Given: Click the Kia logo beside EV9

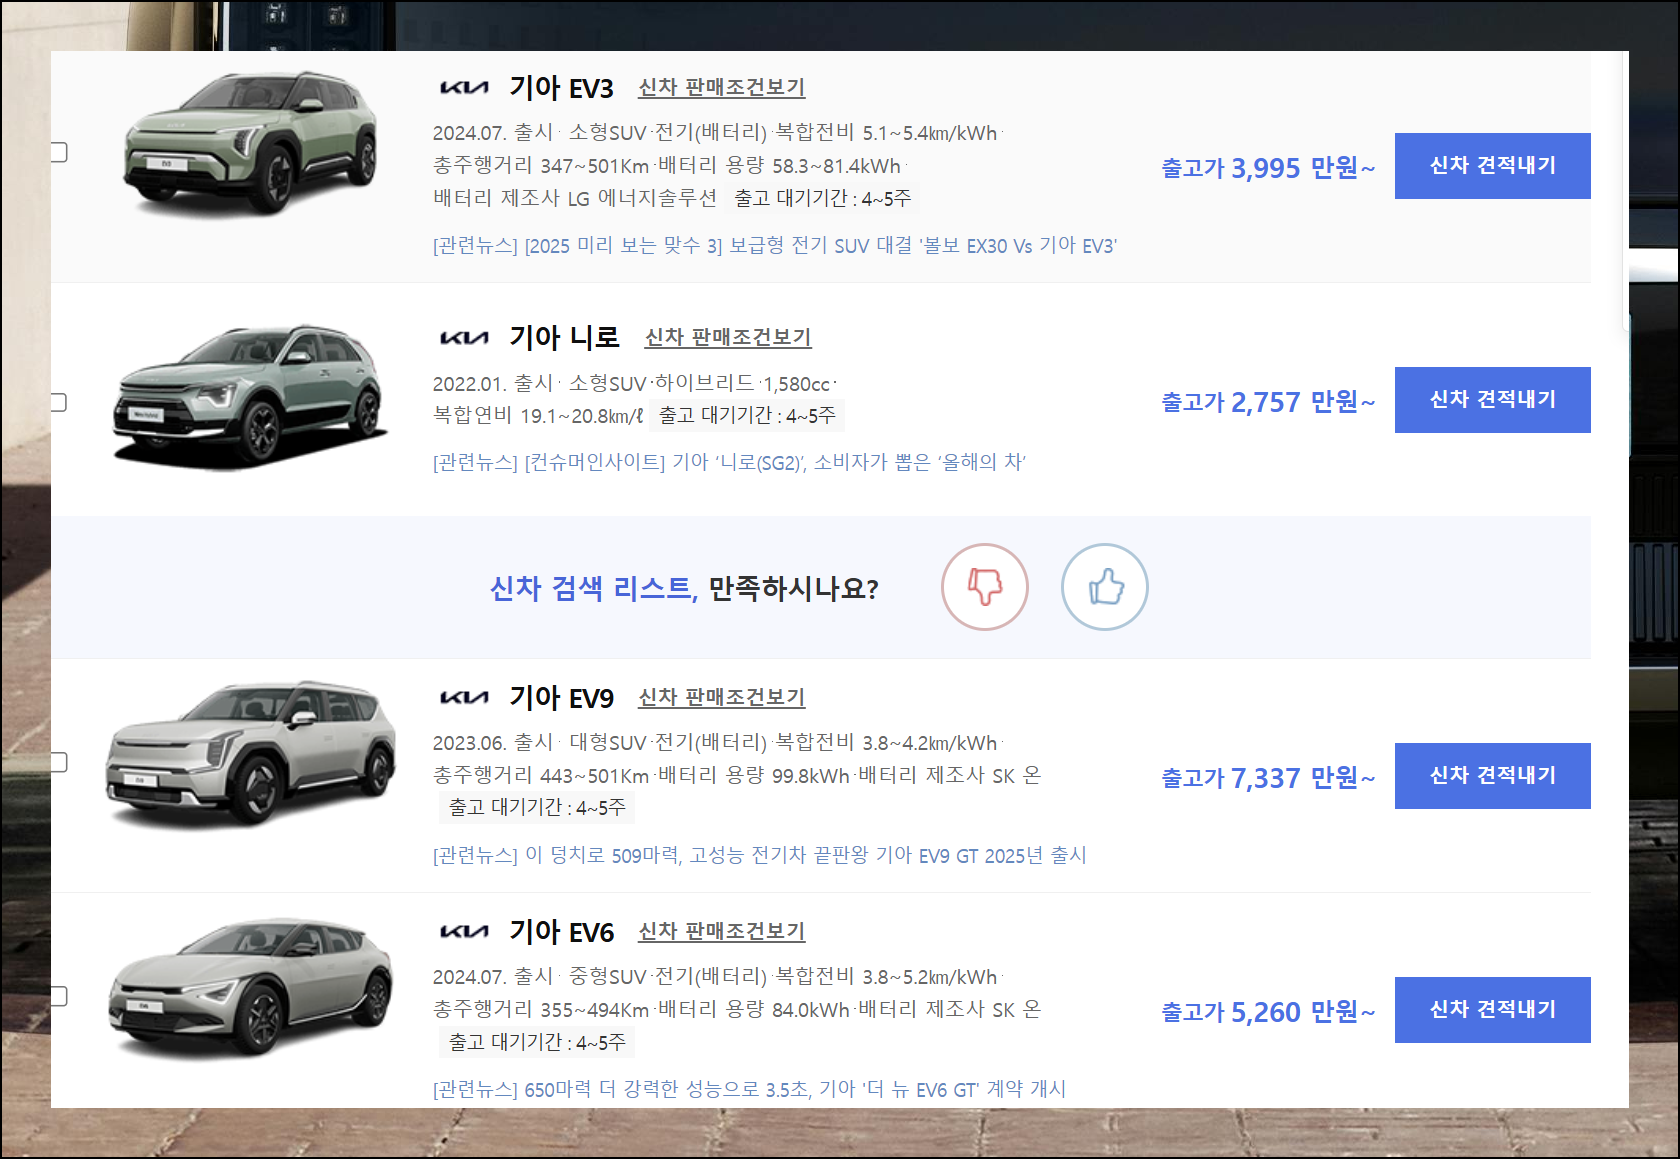Looking at the screenshot, I should (464, 698).
